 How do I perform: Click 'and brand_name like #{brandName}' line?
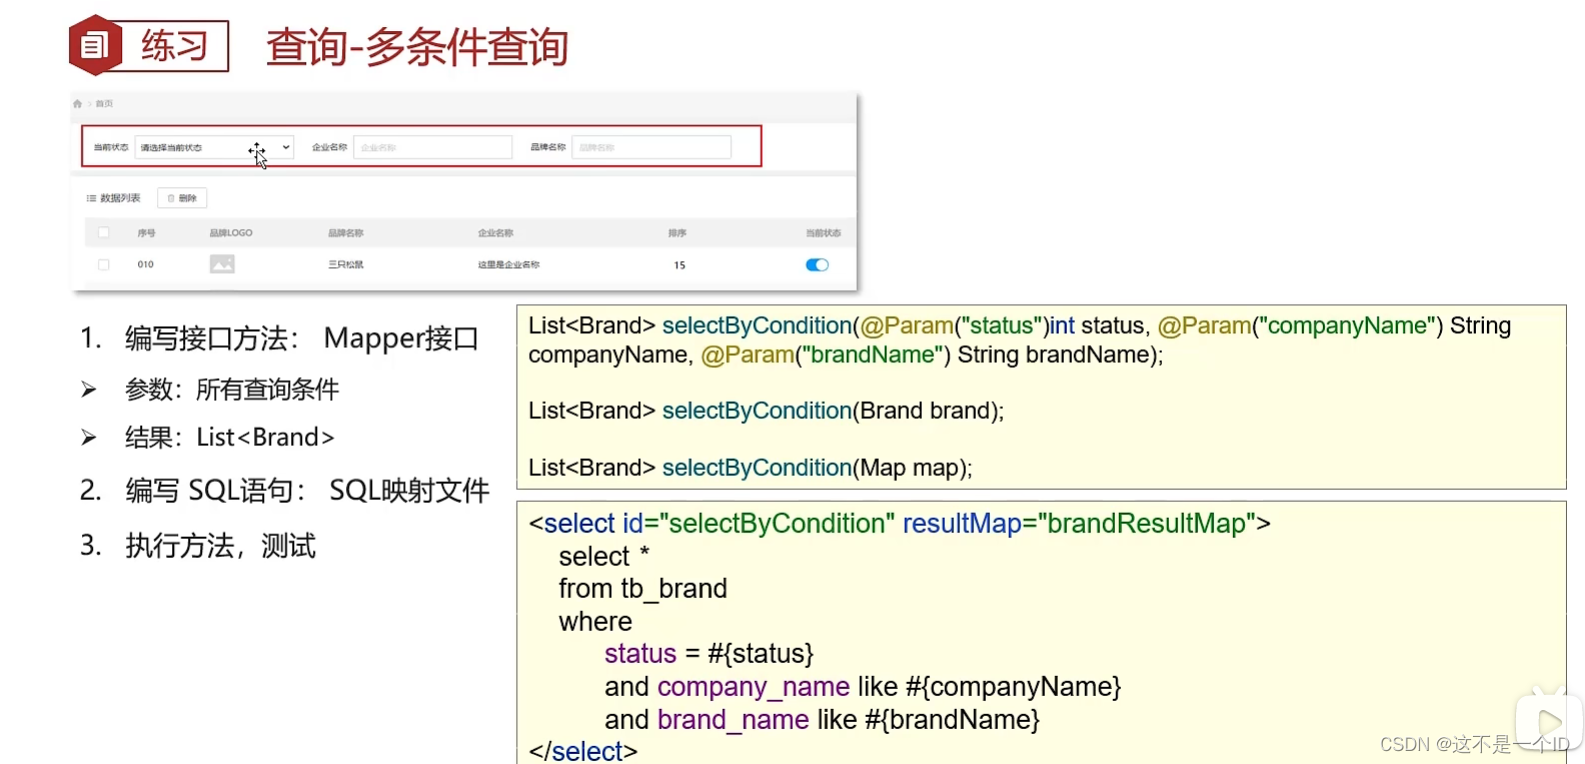pyautogui.click(x=822, y=719)
